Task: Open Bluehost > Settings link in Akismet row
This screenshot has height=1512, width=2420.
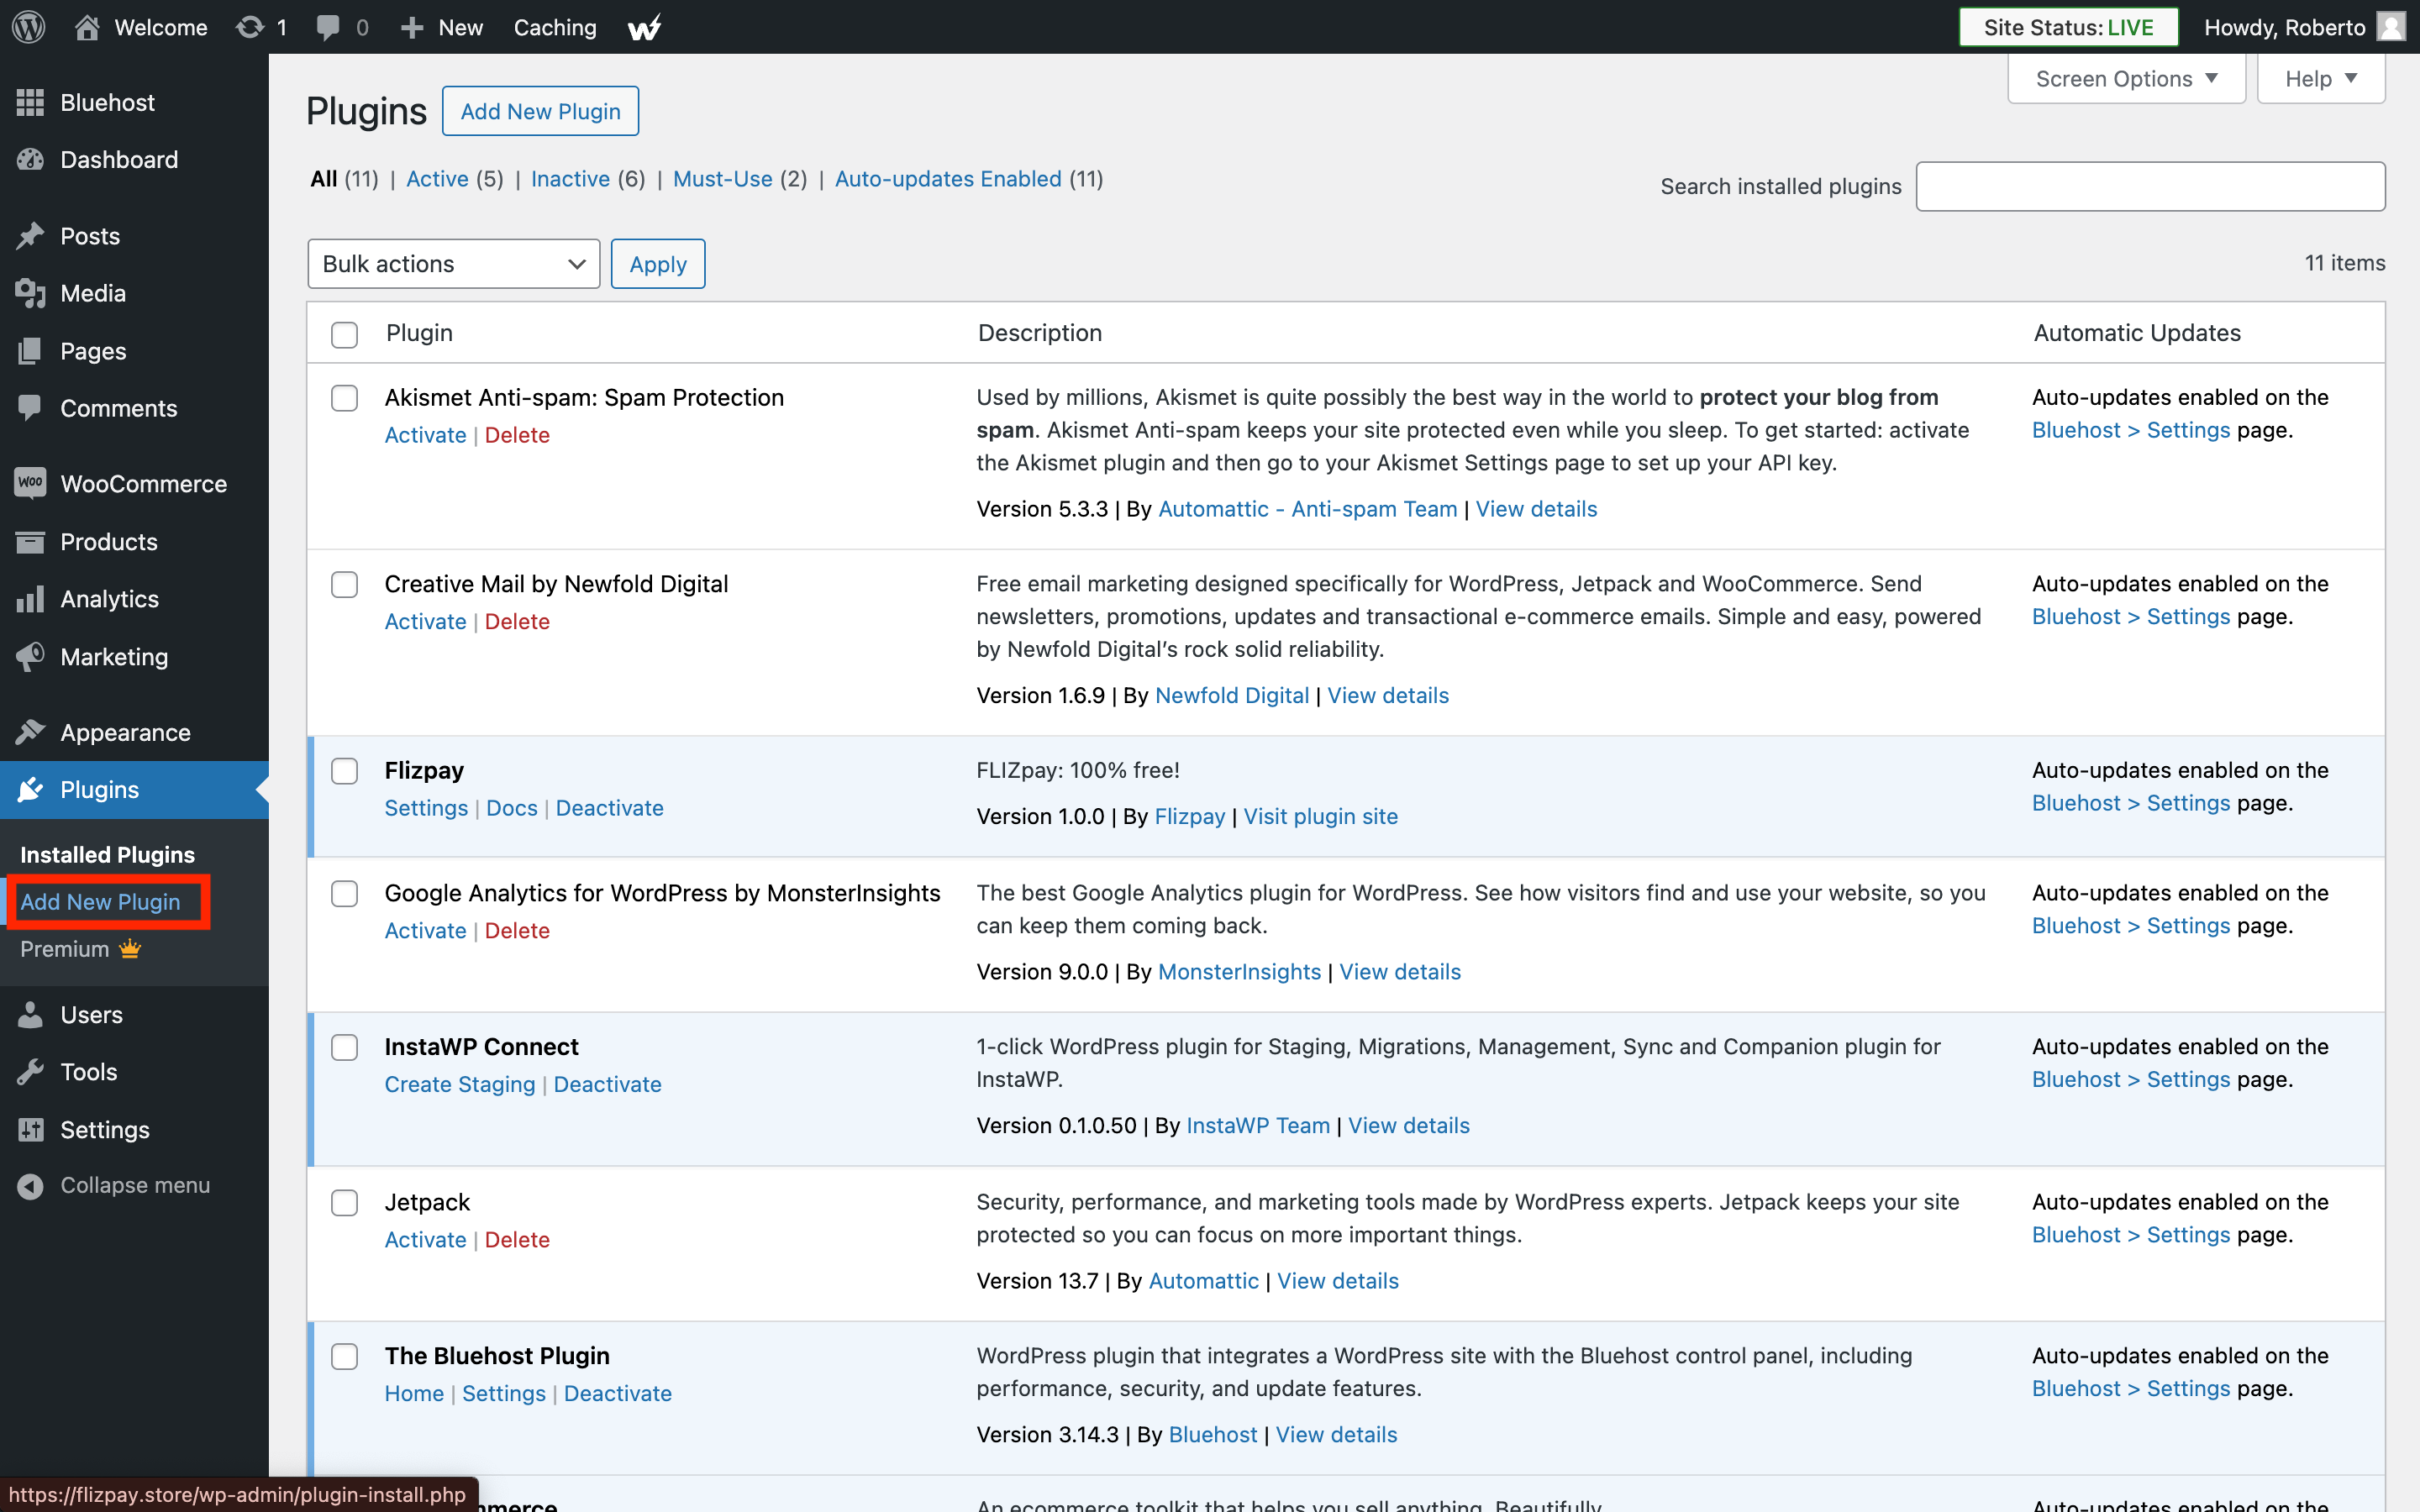Action: (2131, 430)
